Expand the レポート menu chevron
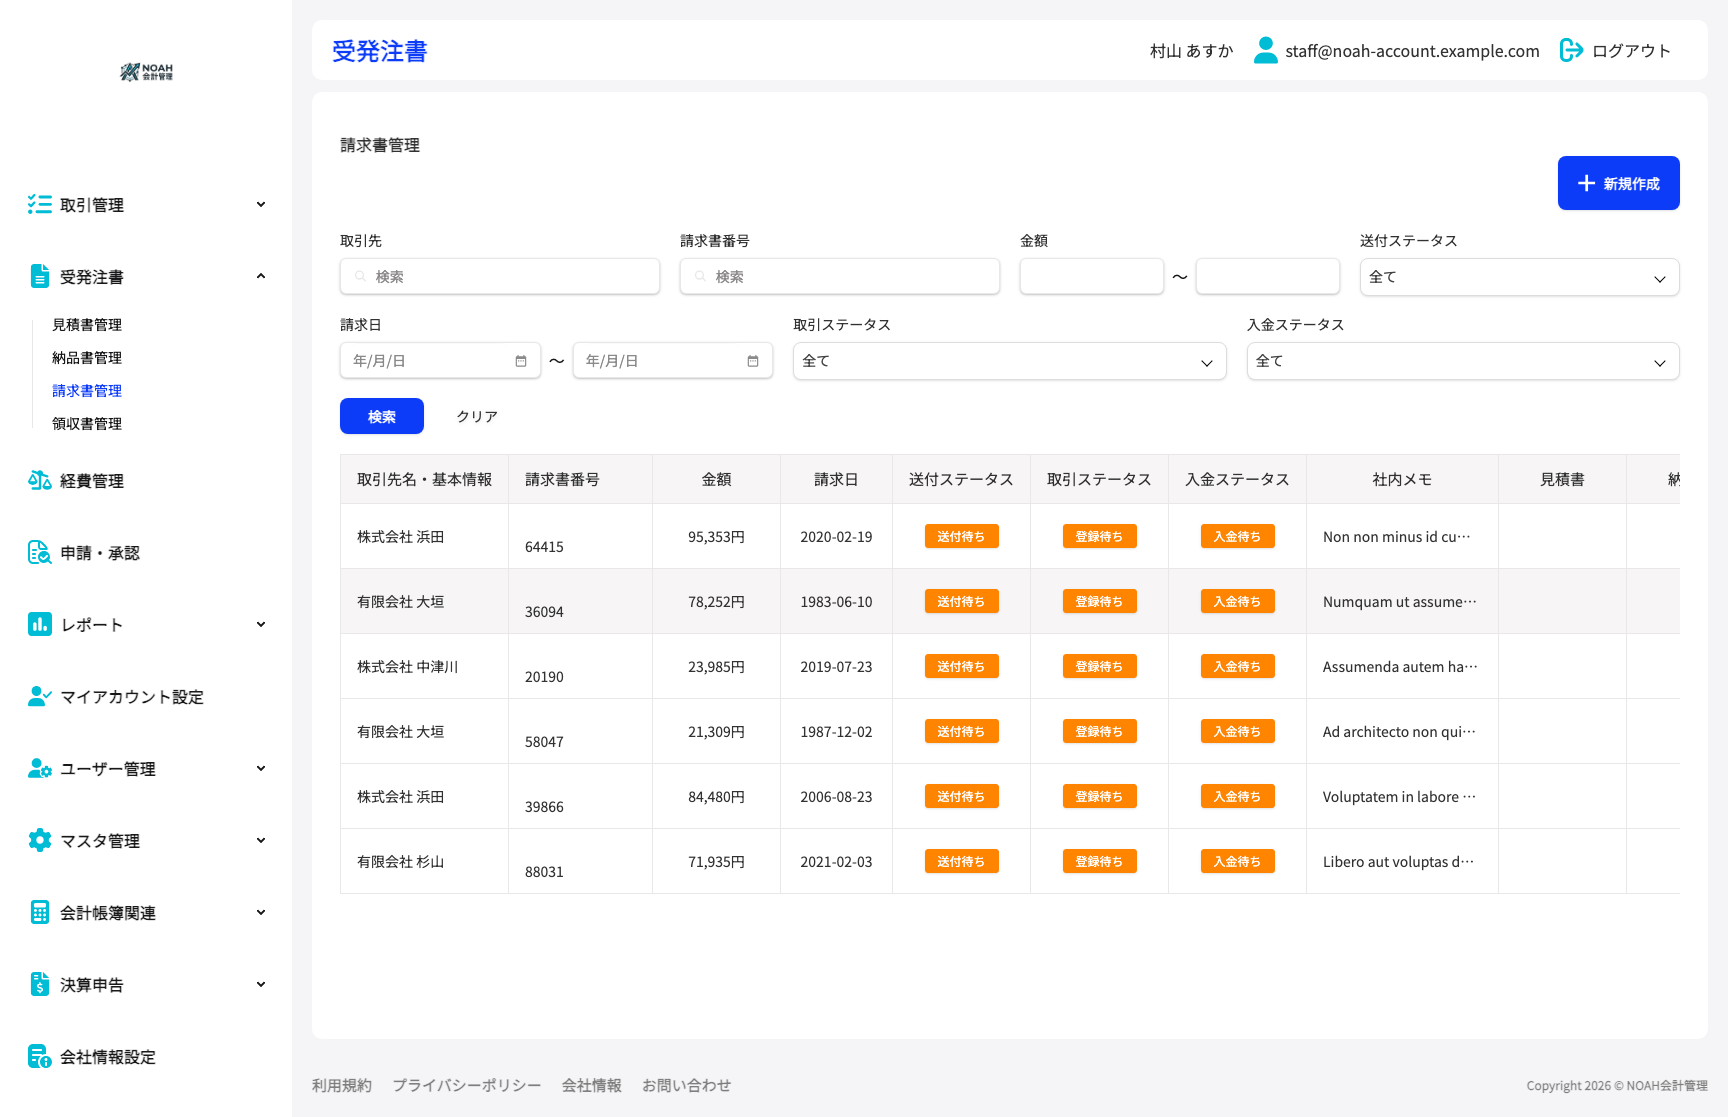Screen dimensions: 1728x1117 tap(261, 624)
